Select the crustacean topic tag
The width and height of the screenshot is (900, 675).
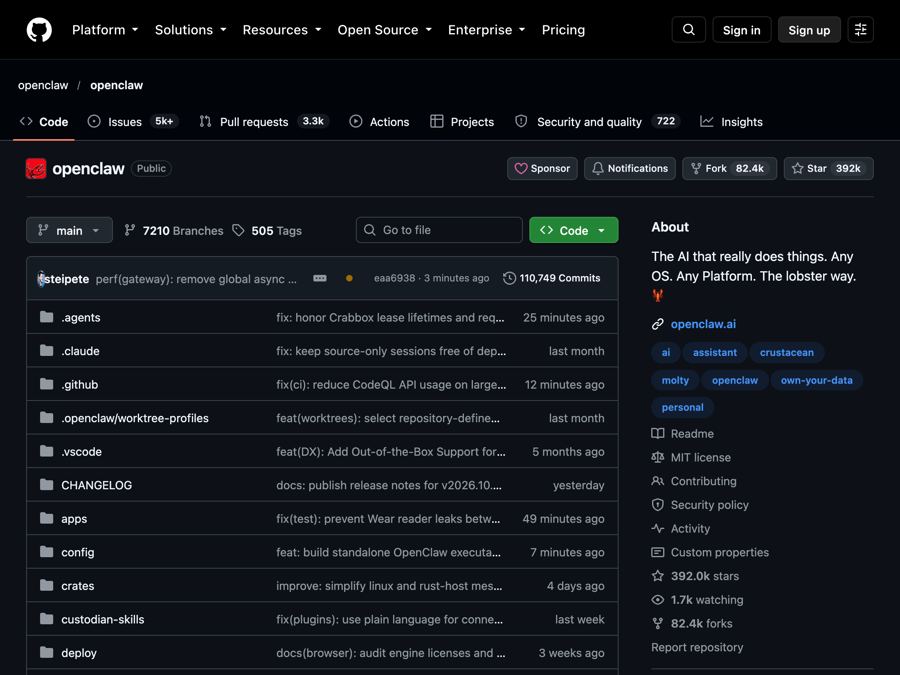786,352
